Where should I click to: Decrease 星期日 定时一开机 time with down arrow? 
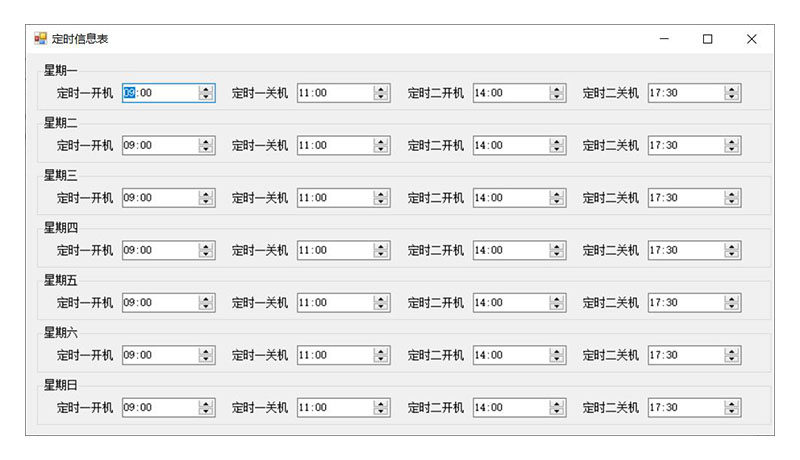point(206,412)
